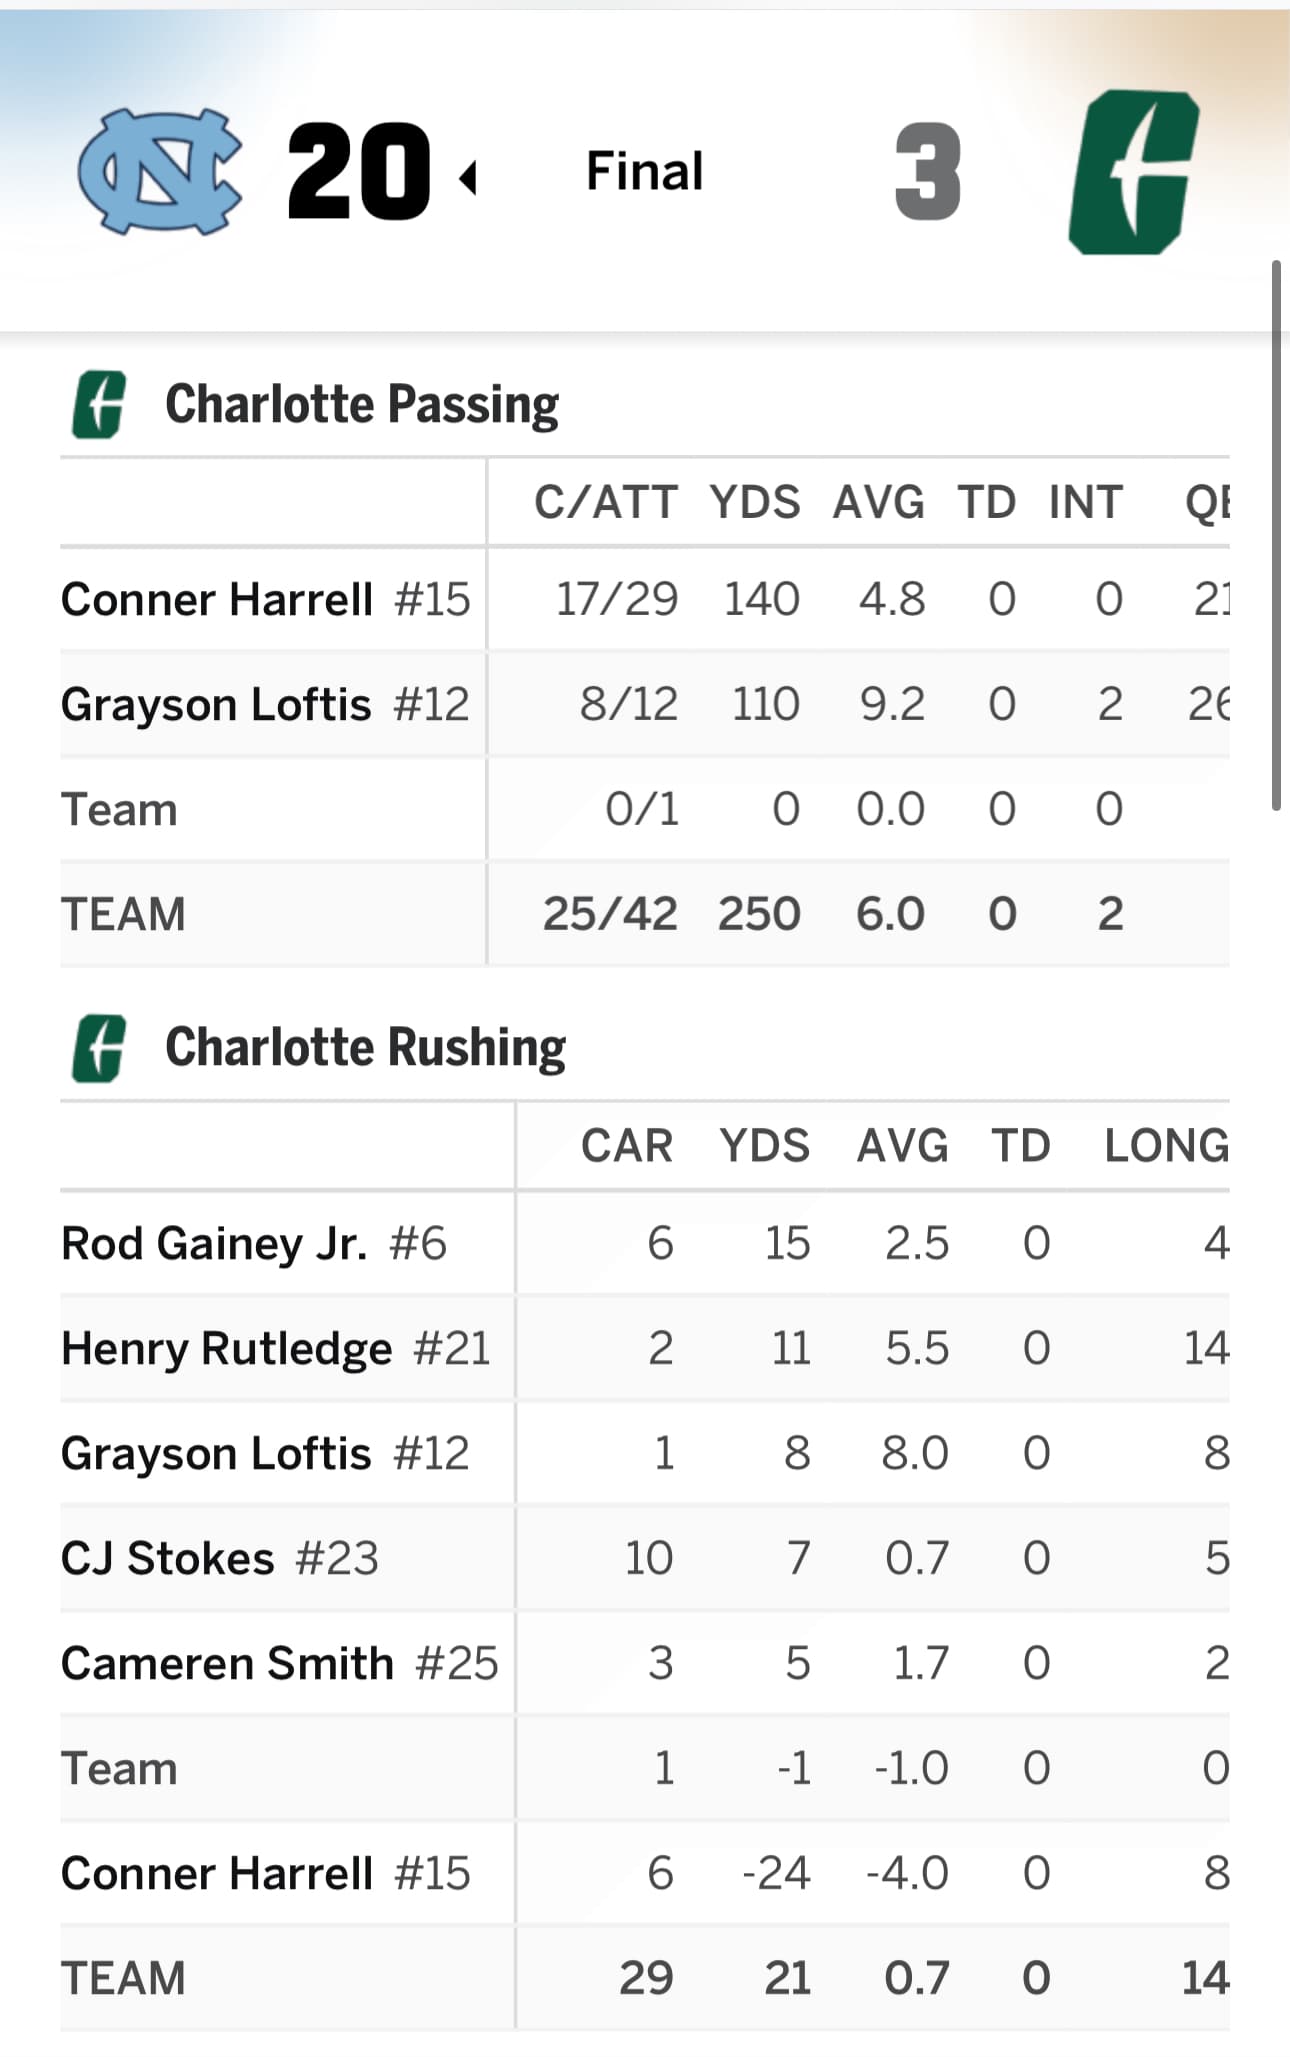
Task: Click the page vertical scrollbar
Action: tap(1276, 535)
